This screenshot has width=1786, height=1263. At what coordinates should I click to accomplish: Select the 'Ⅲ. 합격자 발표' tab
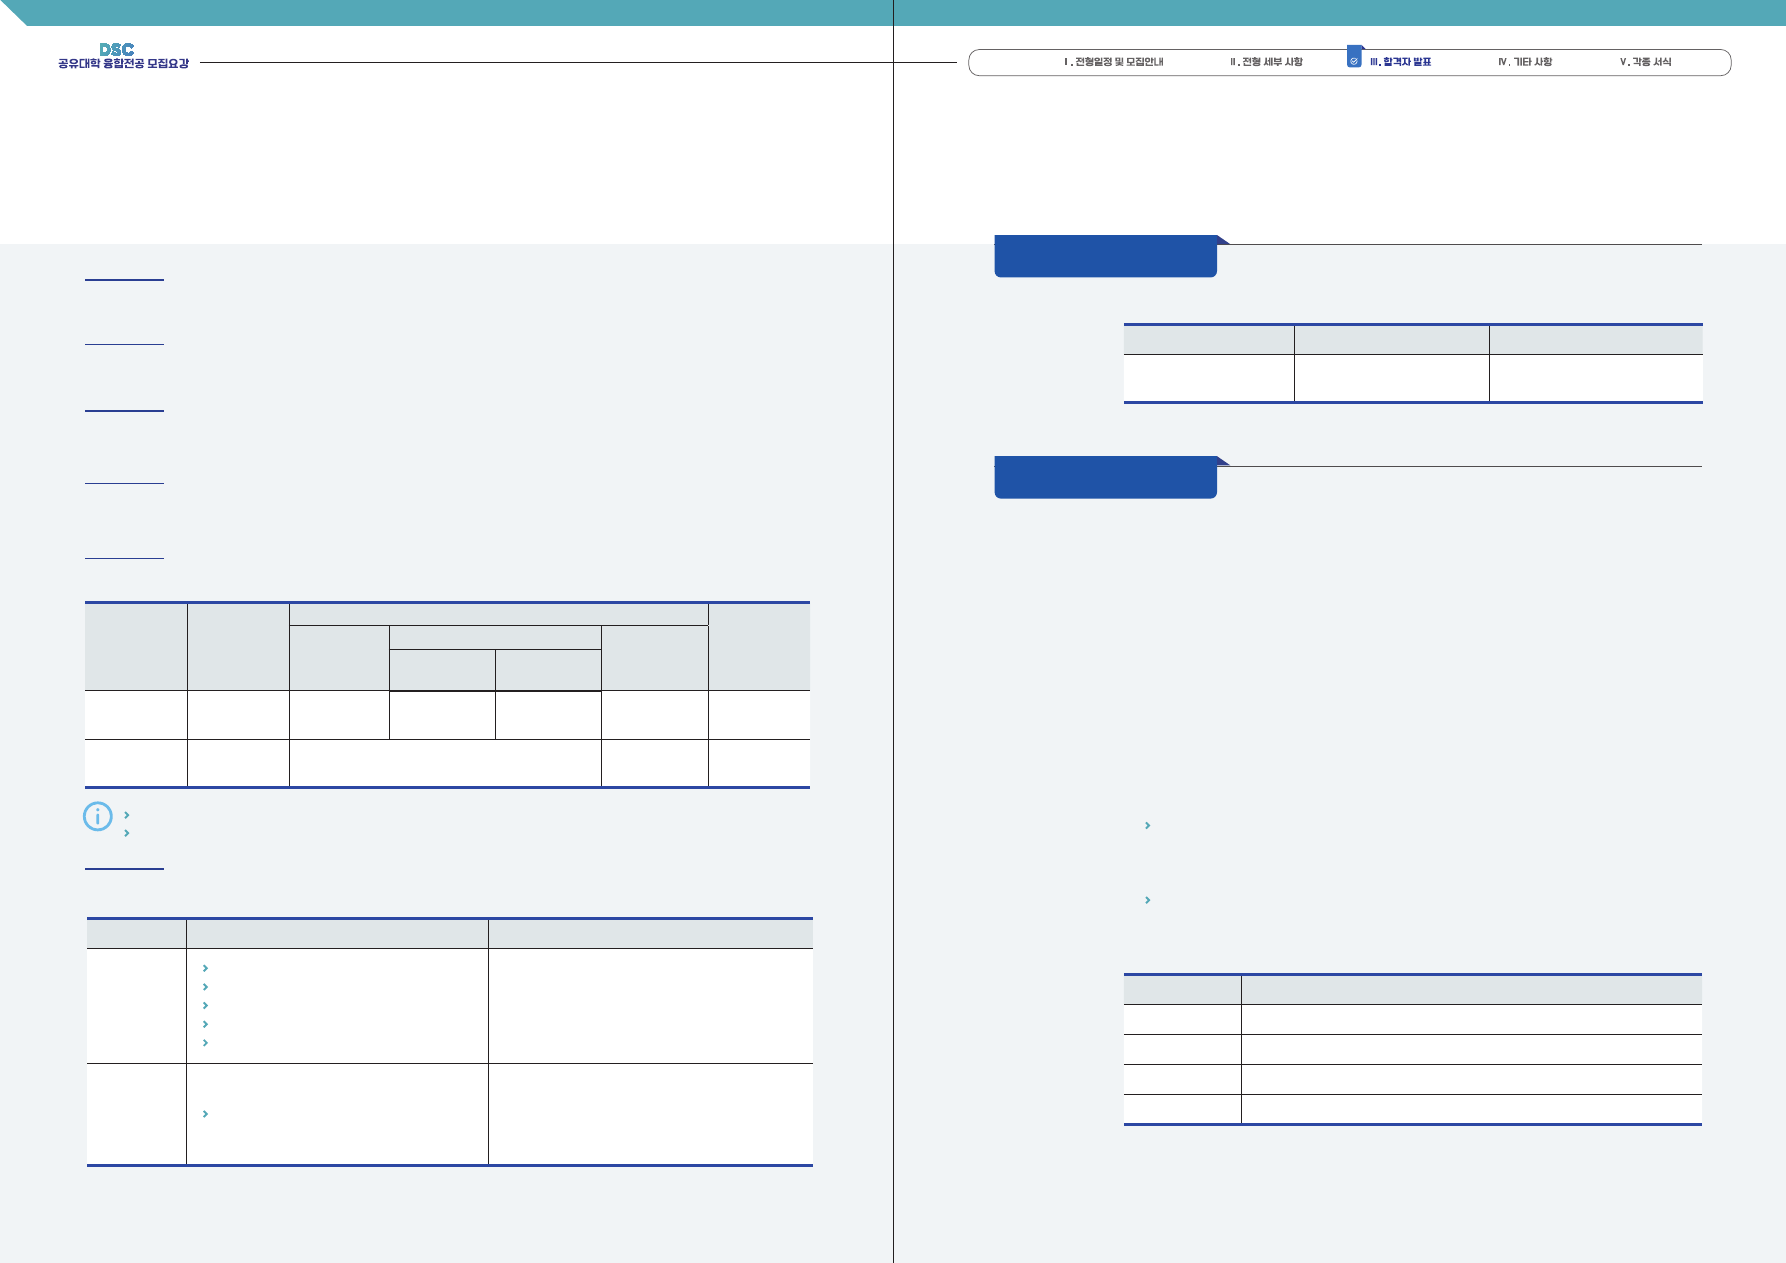pos(1400,62)
